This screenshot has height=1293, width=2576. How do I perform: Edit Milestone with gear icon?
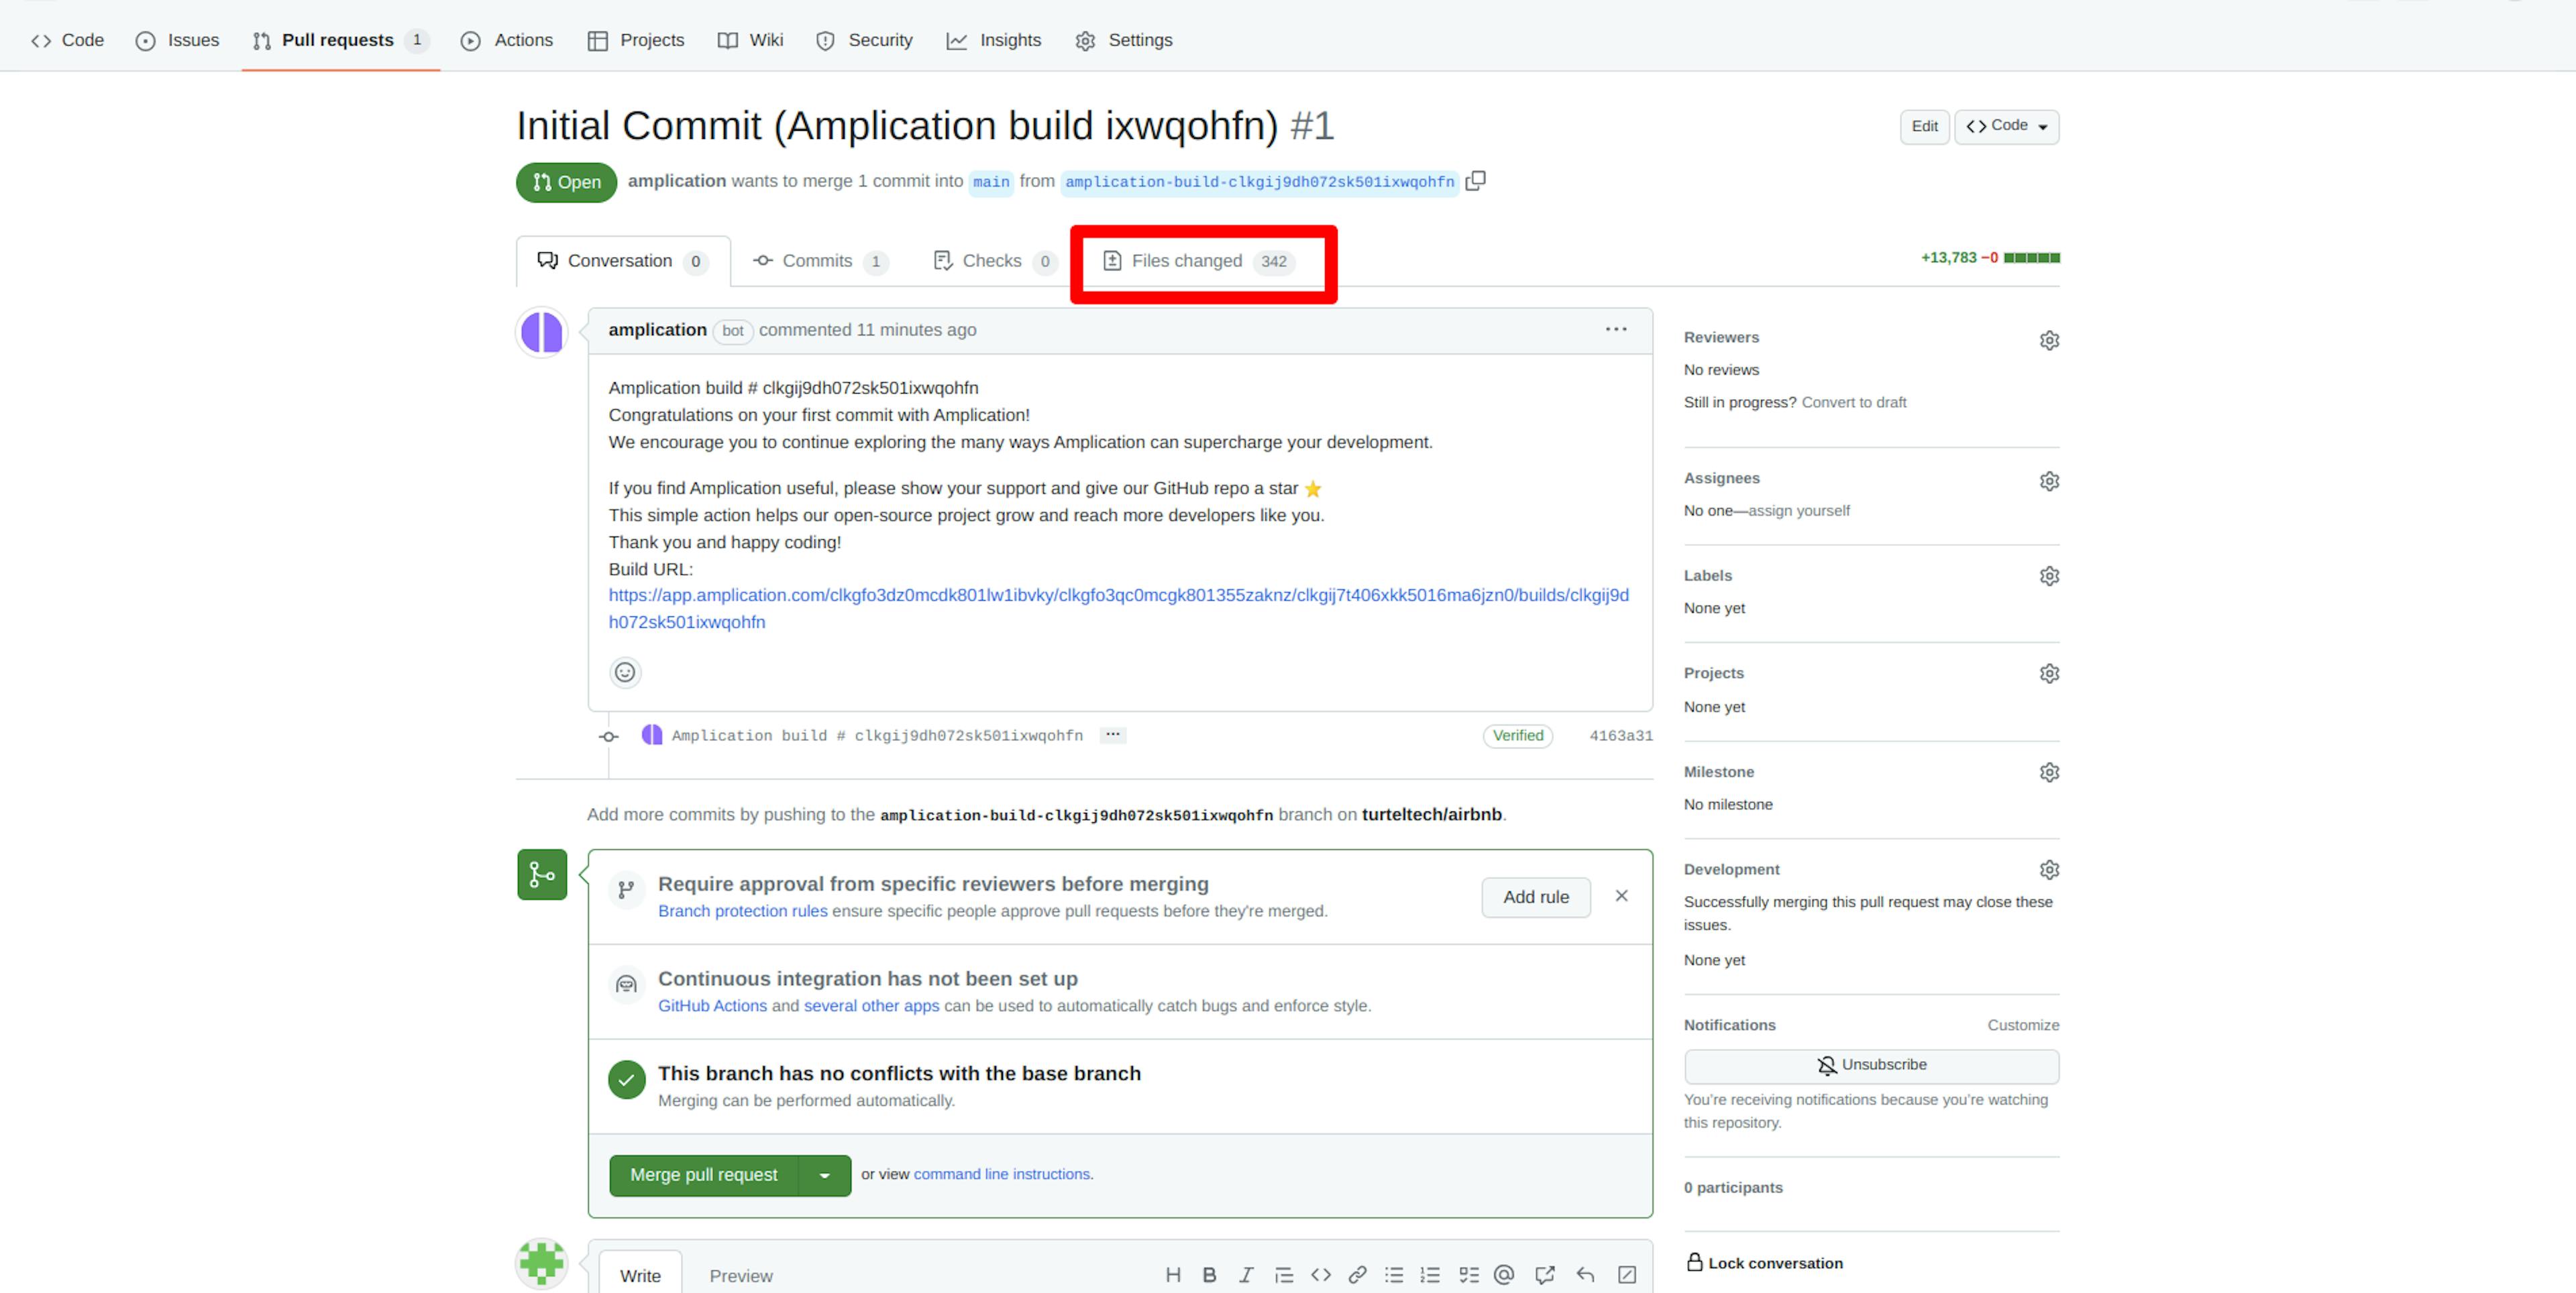(x=2049, y=772)
